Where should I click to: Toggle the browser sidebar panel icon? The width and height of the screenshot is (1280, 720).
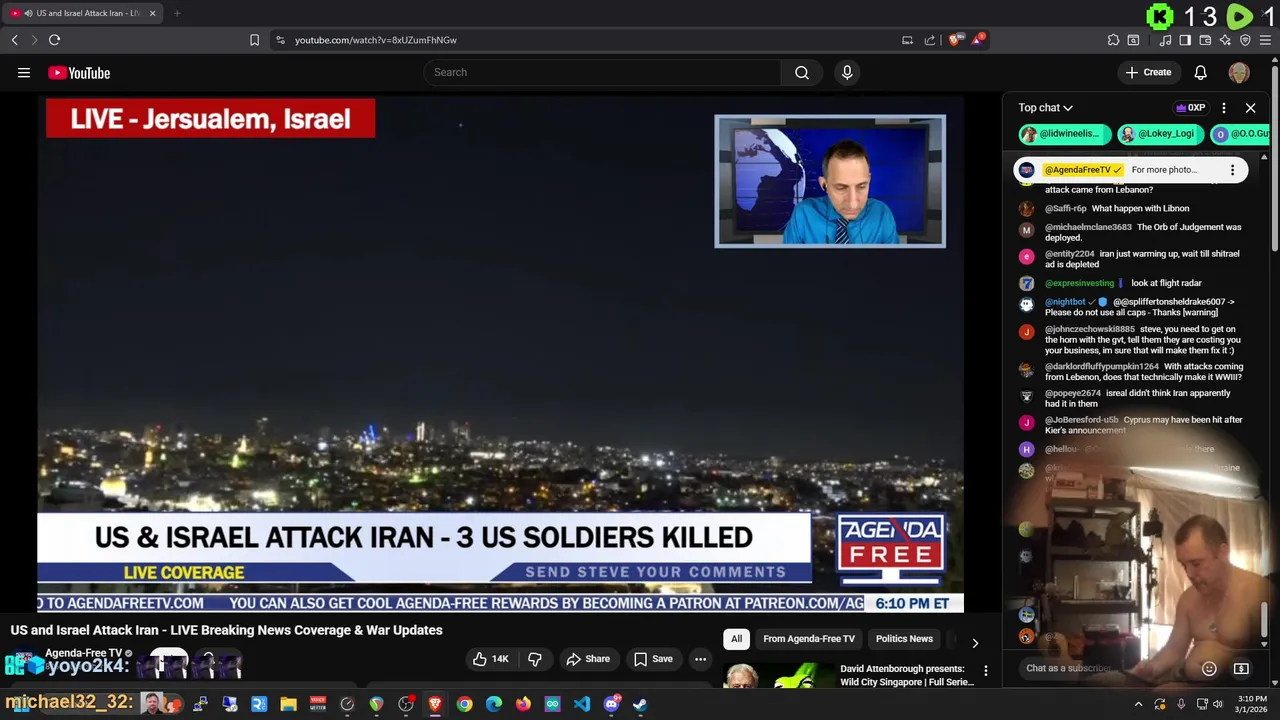point(1185,40)
